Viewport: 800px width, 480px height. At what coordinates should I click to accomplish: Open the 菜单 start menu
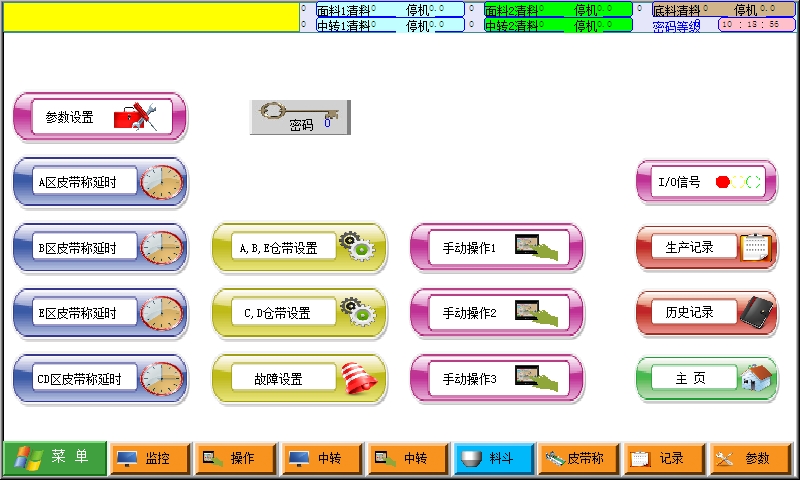tap(53, 458)
